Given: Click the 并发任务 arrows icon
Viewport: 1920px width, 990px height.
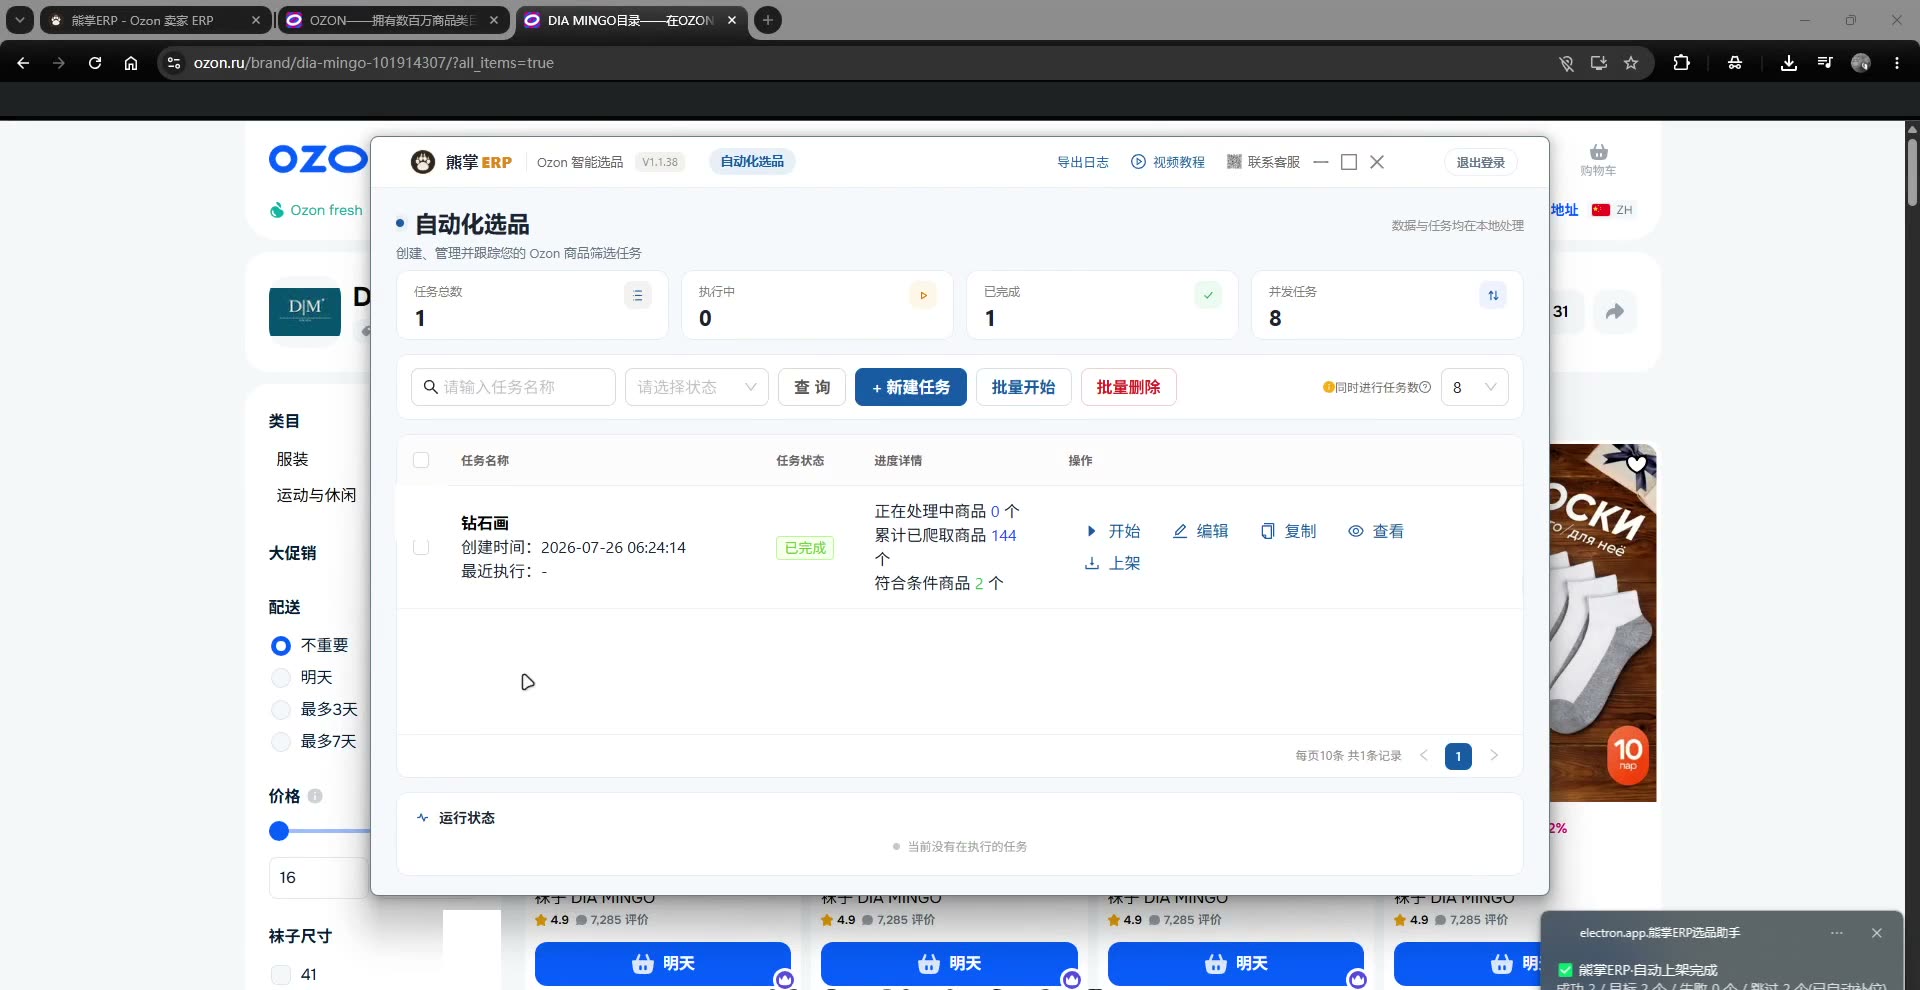Looking at the screenshot, I should [x=1493, y=295].
